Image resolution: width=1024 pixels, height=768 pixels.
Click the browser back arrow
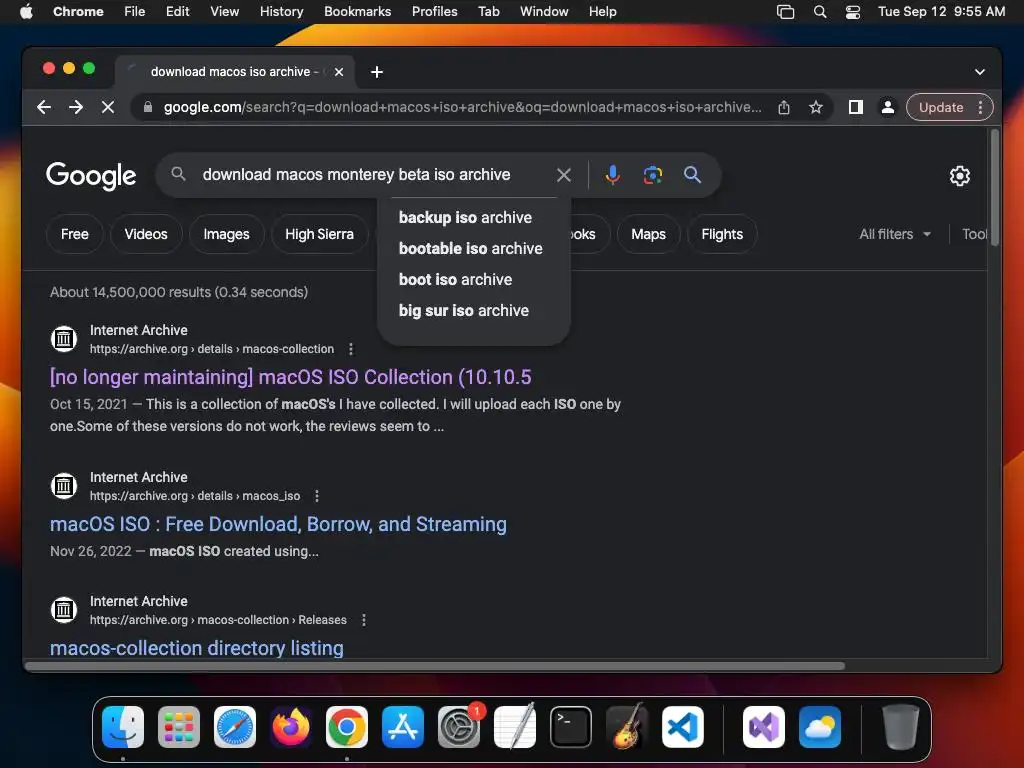44,107
